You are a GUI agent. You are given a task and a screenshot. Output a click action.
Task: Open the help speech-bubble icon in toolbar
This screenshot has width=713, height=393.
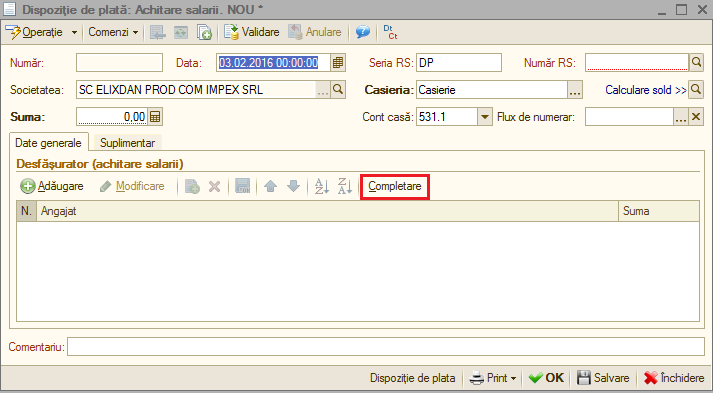tap(362, 32)
